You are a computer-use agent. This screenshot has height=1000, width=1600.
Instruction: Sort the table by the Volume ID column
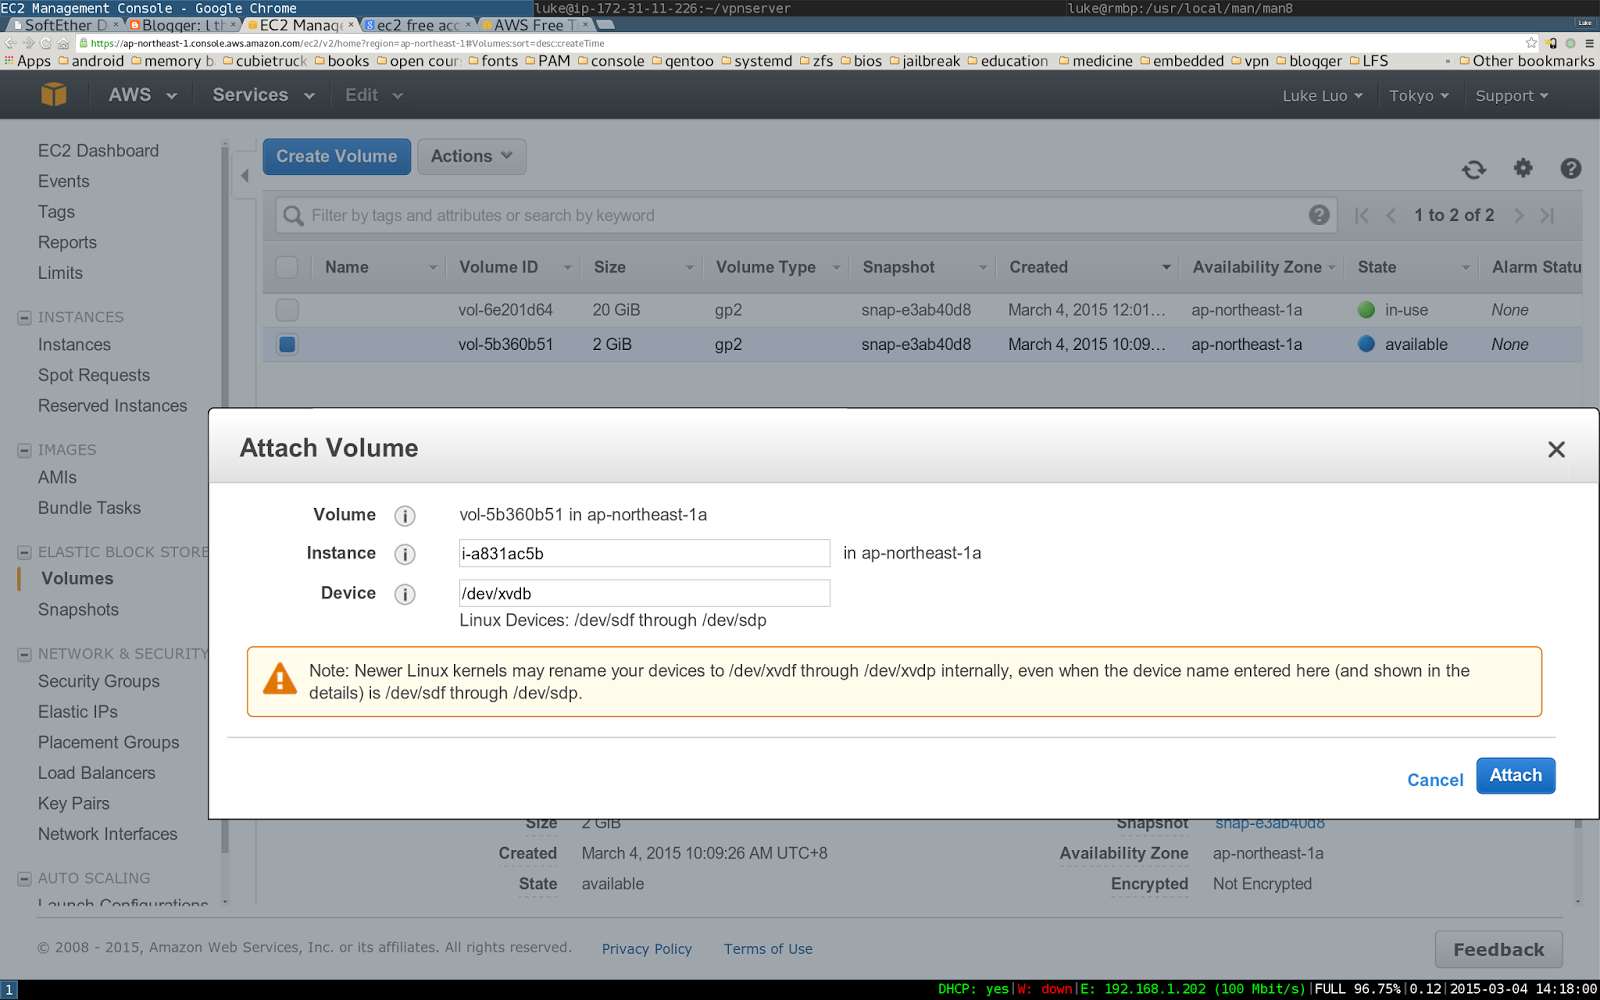tap(515, 267)
